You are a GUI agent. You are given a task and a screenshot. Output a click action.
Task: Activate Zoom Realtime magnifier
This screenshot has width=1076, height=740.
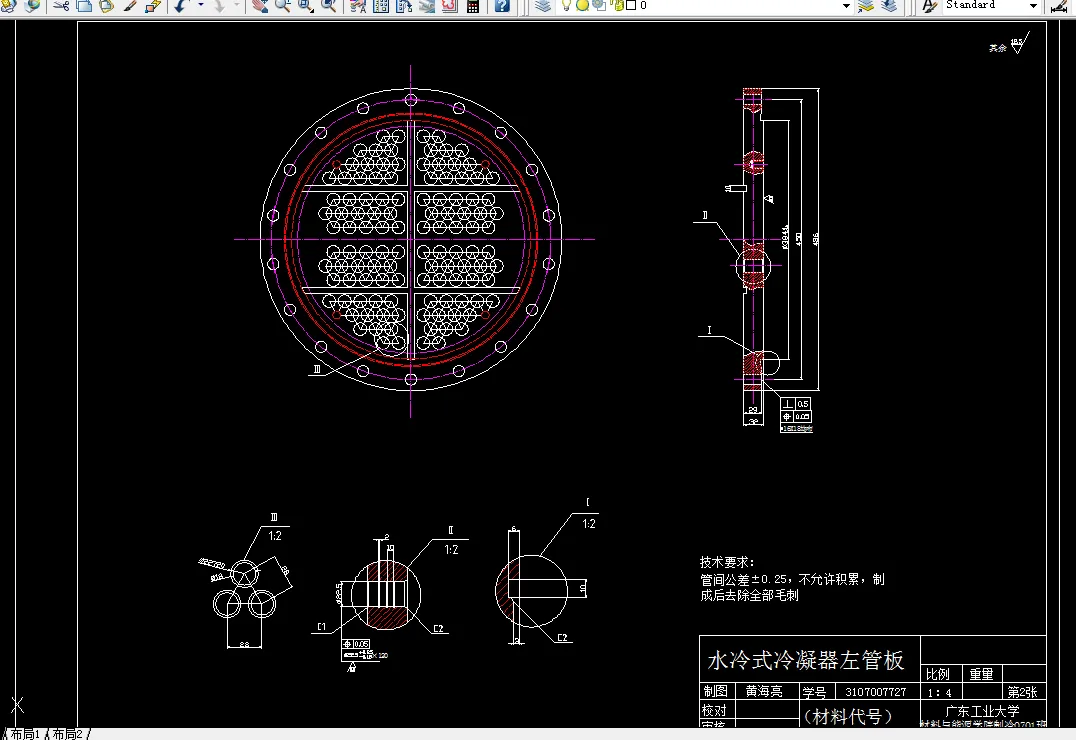point(282,6)
